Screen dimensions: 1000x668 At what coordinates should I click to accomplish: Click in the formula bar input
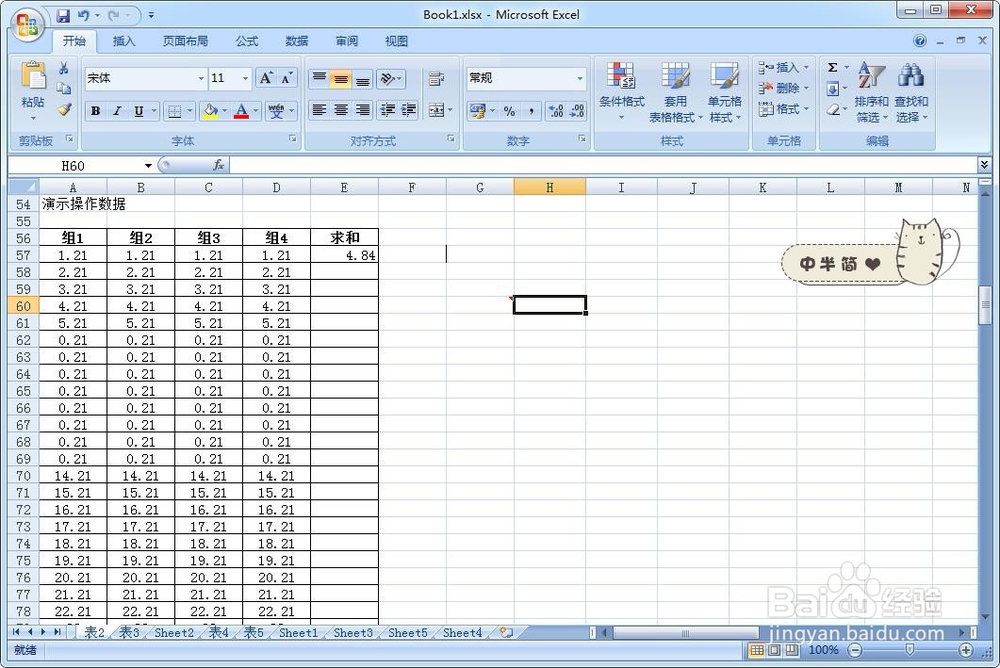(x=603, y=166)
